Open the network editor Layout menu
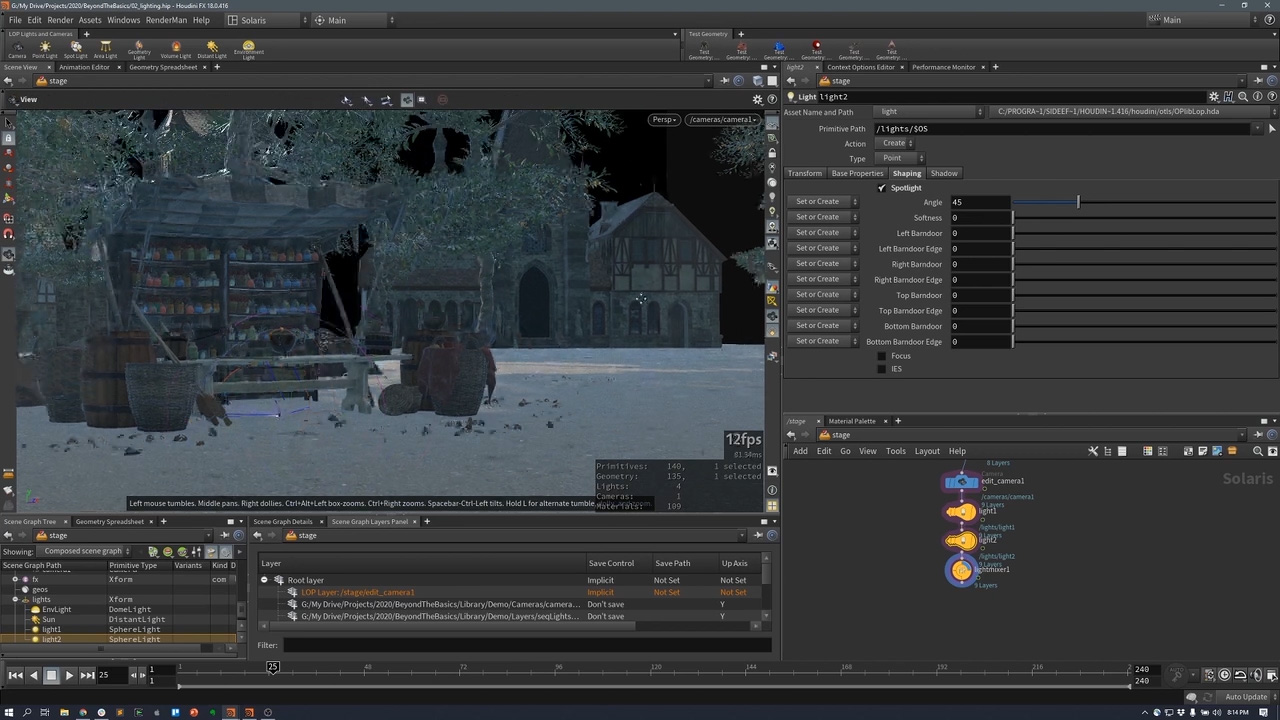1280x720 pixels. 927,452
